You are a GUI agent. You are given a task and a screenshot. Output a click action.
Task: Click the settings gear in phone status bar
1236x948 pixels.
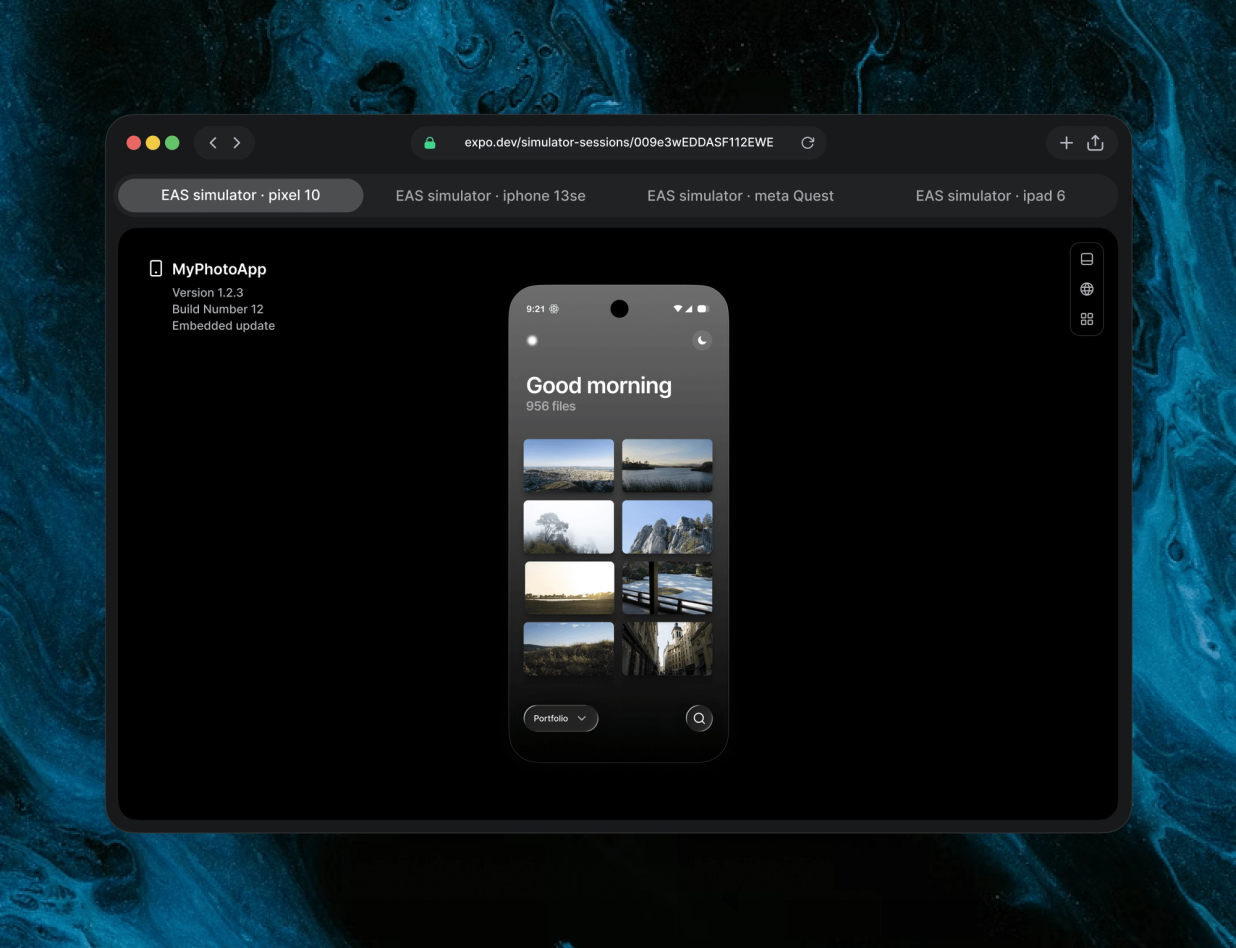554,309
